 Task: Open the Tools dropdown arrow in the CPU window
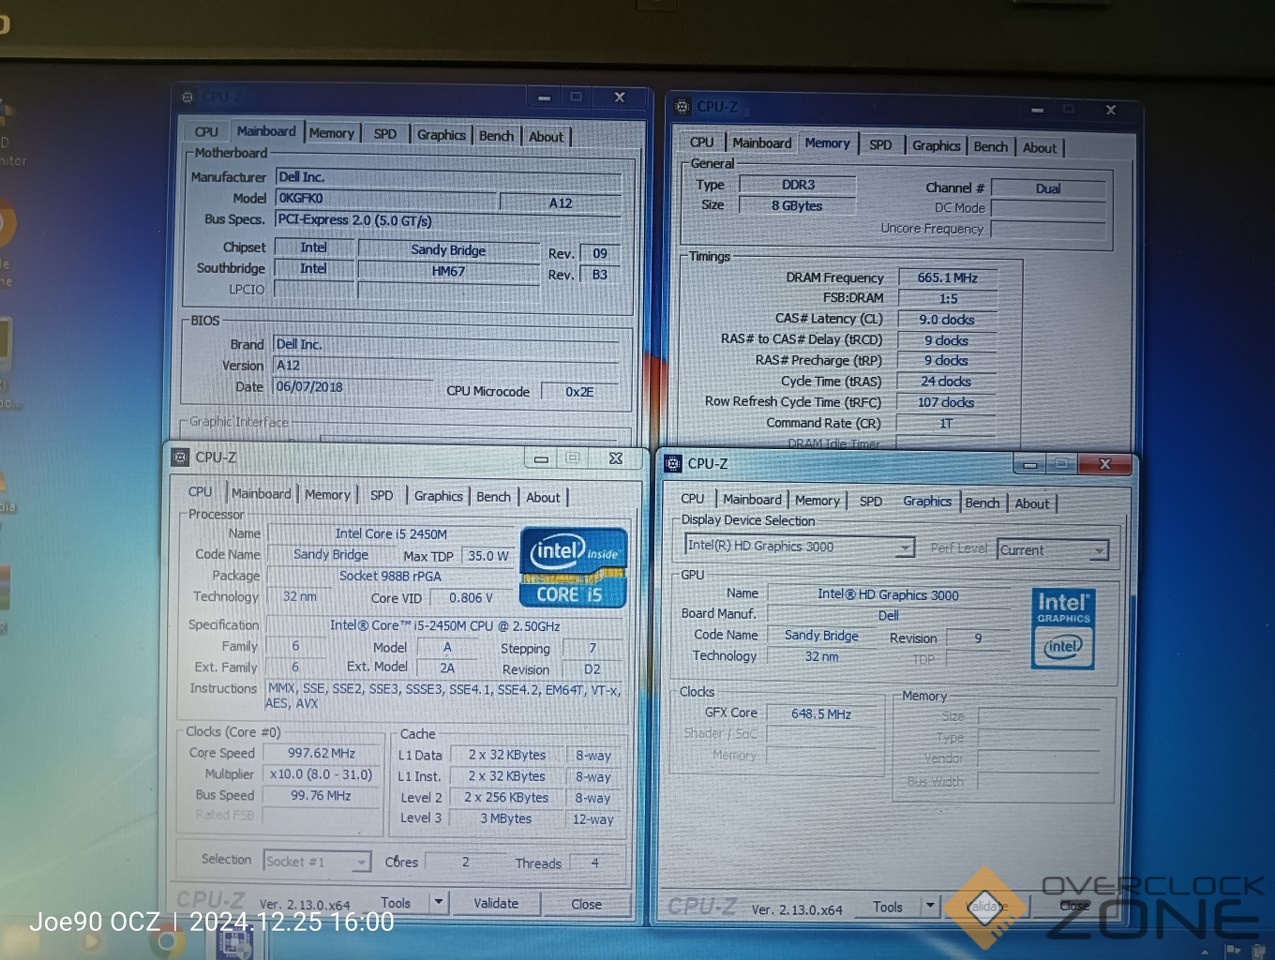click(x=438, y=902)
